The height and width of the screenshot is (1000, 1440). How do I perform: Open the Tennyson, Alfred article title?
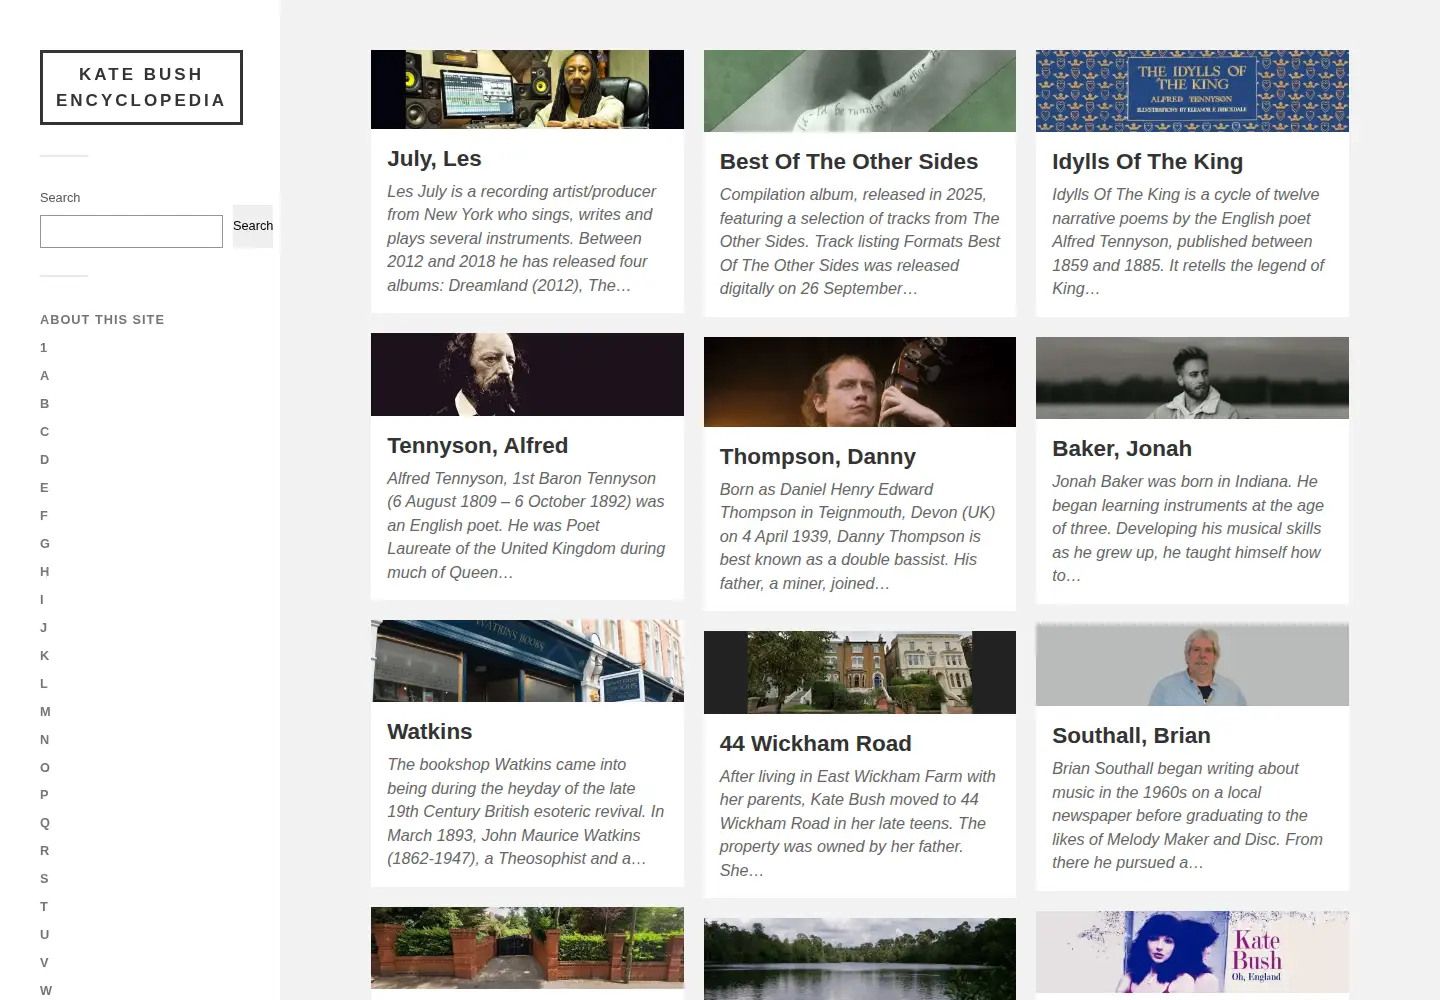coord(477,446)
